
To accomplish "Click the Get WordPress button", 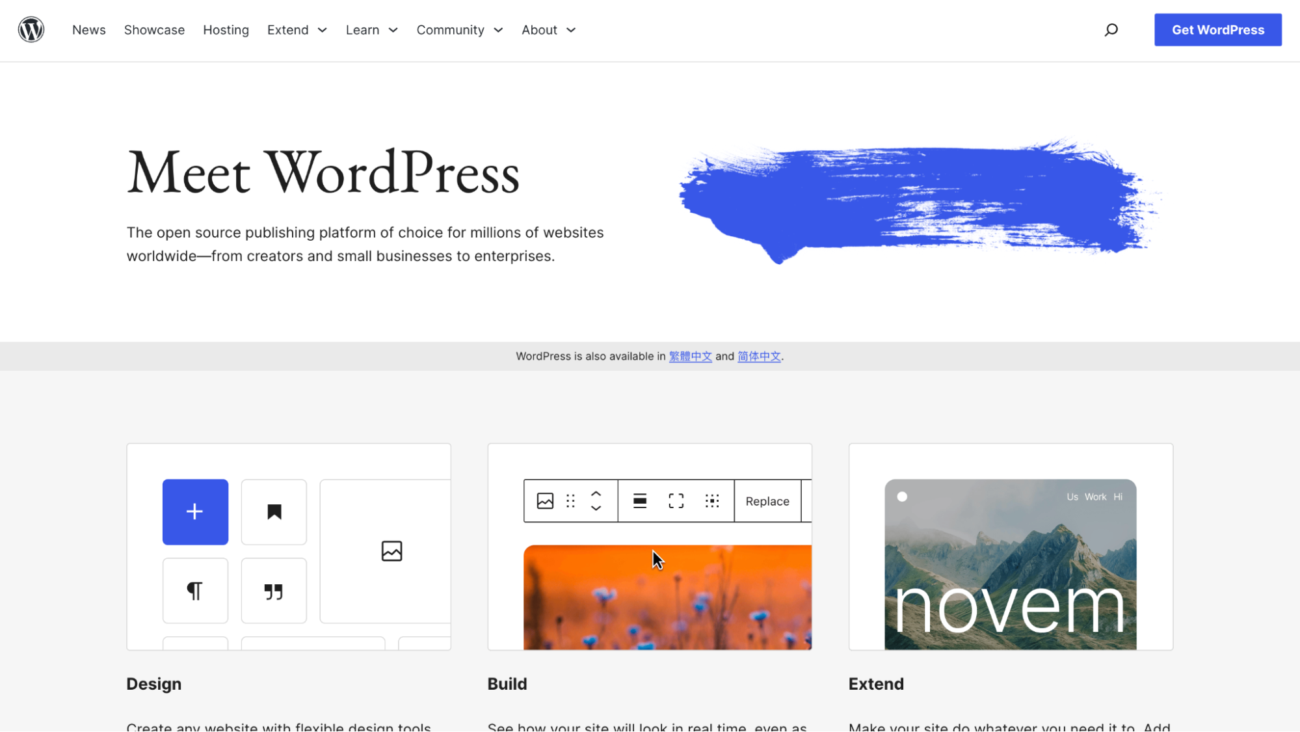I will (x=1217, y=30).
